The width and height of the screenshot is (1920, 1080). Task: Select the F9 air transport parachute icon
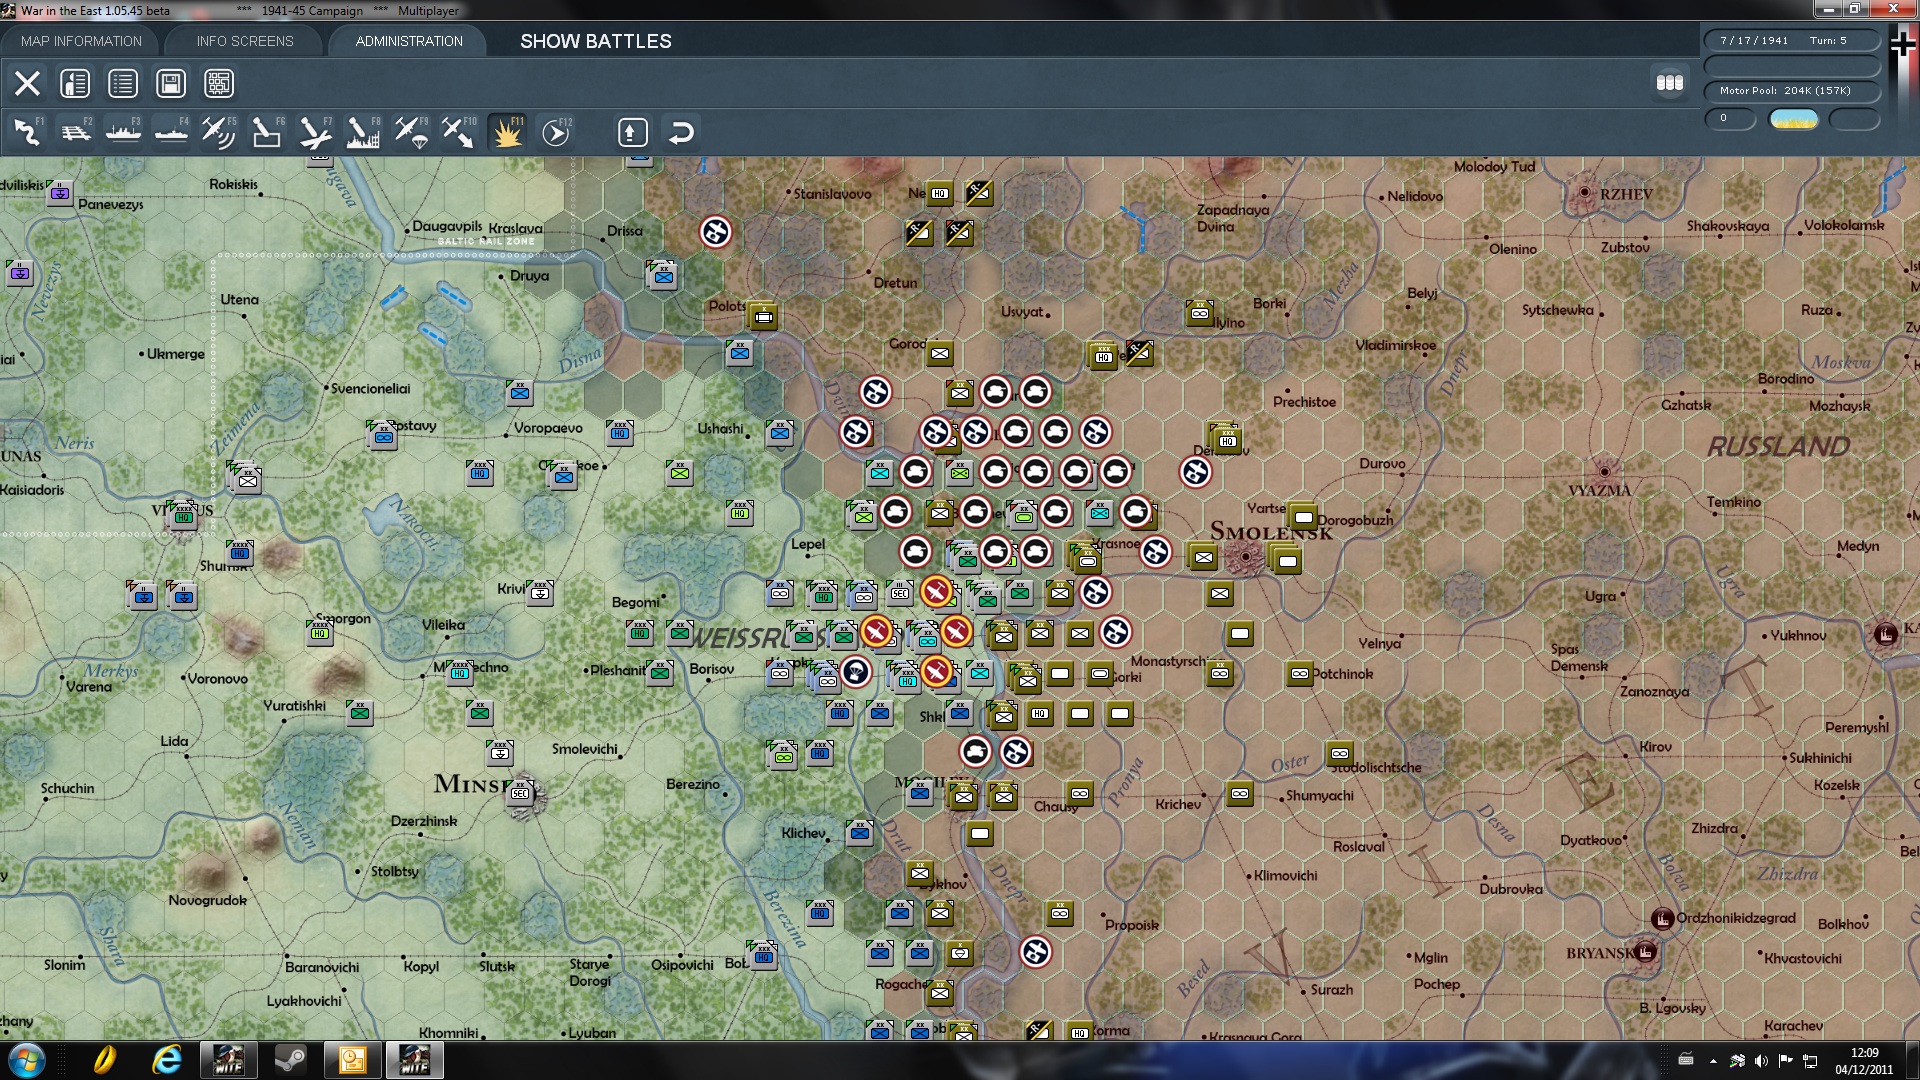click(411, 132)
